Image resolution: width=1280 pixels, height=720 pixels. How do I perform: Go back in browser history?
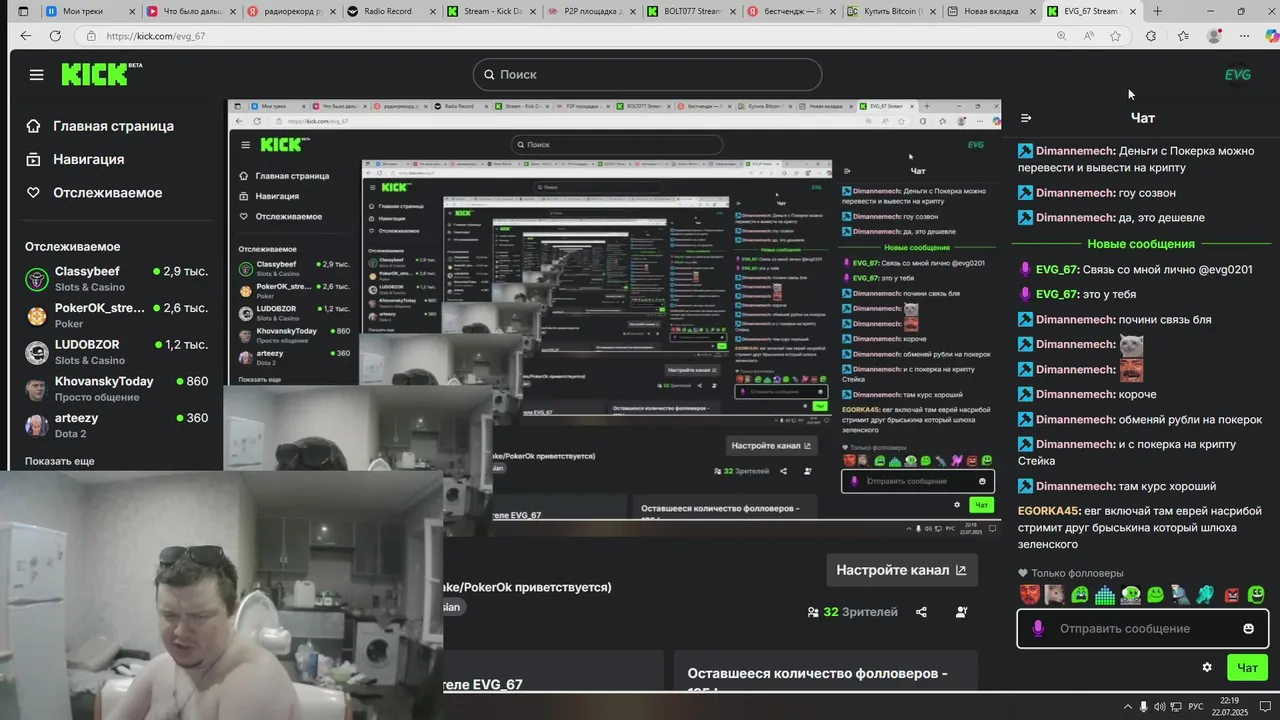25,35
